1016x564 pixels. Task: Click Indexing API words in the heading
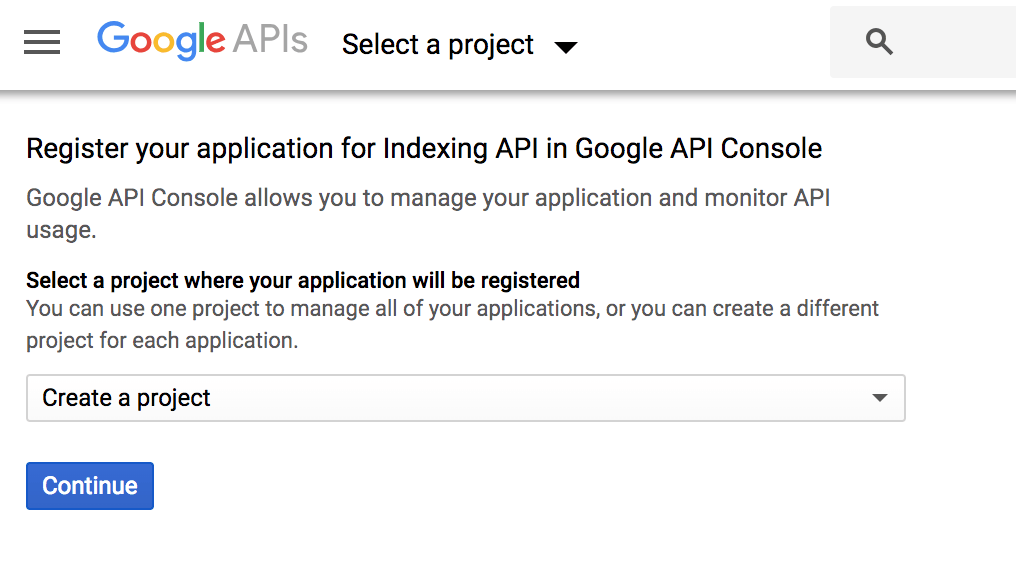[460, 149]
